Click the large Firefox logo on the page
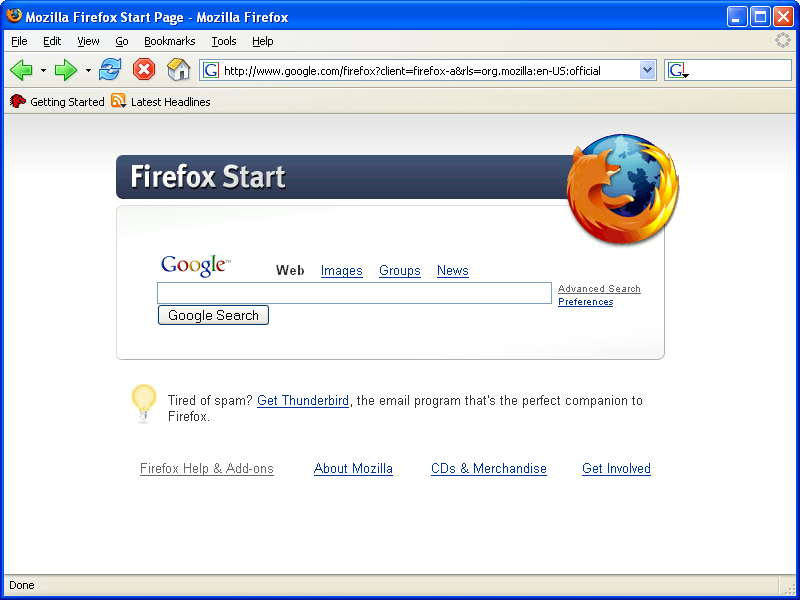Image resolution: width=800 pixels, height=600 pixels. tap(622, 186)
